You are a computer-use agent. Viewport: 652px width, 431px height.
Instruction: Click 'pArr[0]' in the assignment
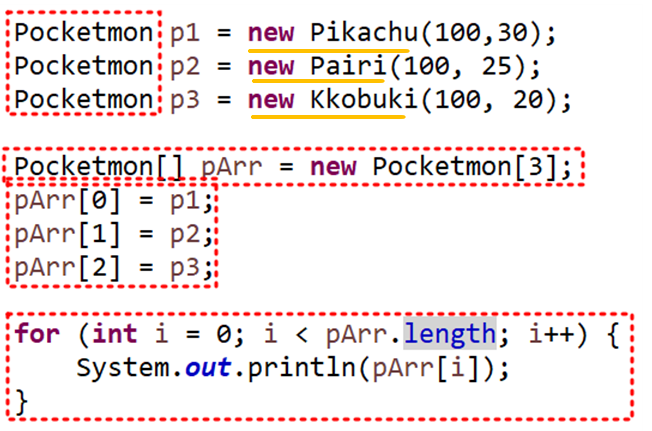[67, 201]
